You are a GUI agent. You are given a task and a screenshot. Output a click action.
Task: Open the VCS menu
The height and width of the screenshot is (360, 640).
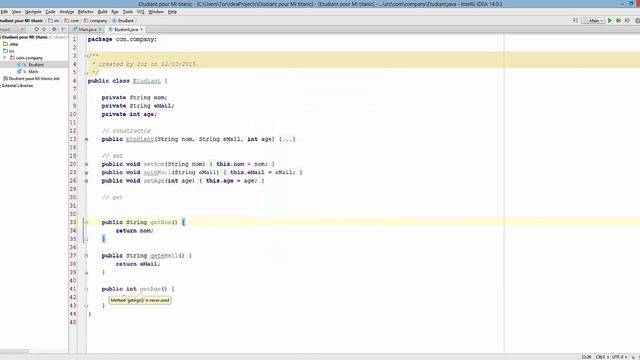[140, 12]
